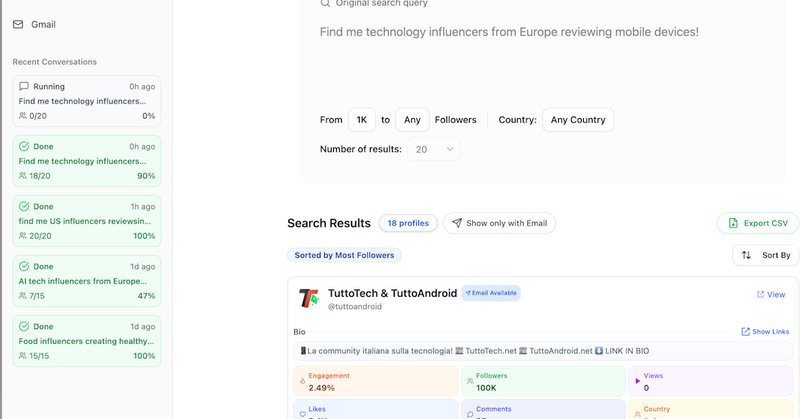Click people icon next to 7/15

tap(23, 295)
